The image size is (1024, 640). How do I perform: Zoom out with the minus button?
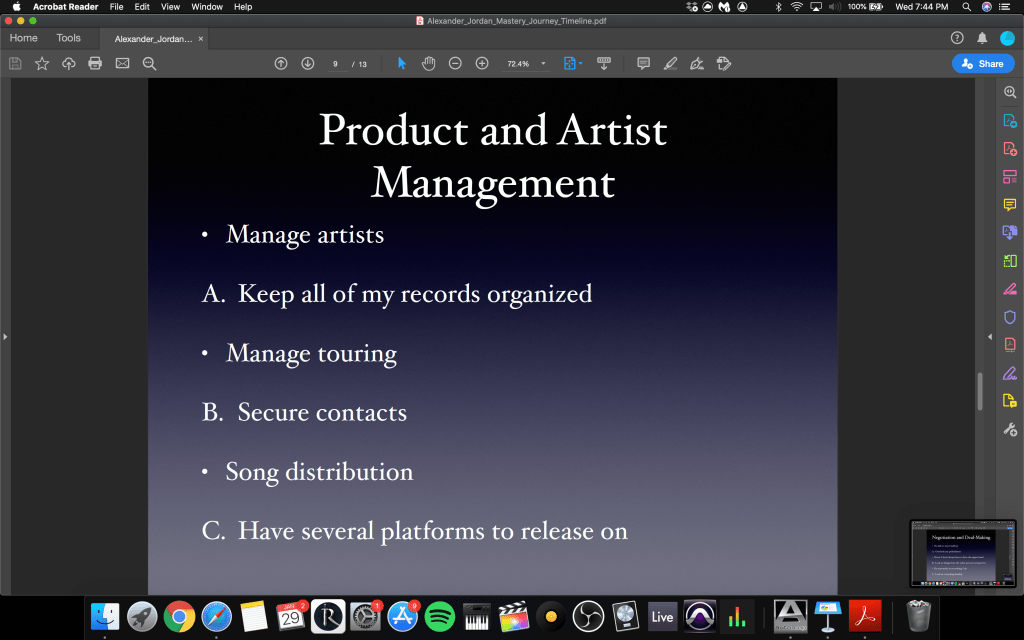[455, 63]
